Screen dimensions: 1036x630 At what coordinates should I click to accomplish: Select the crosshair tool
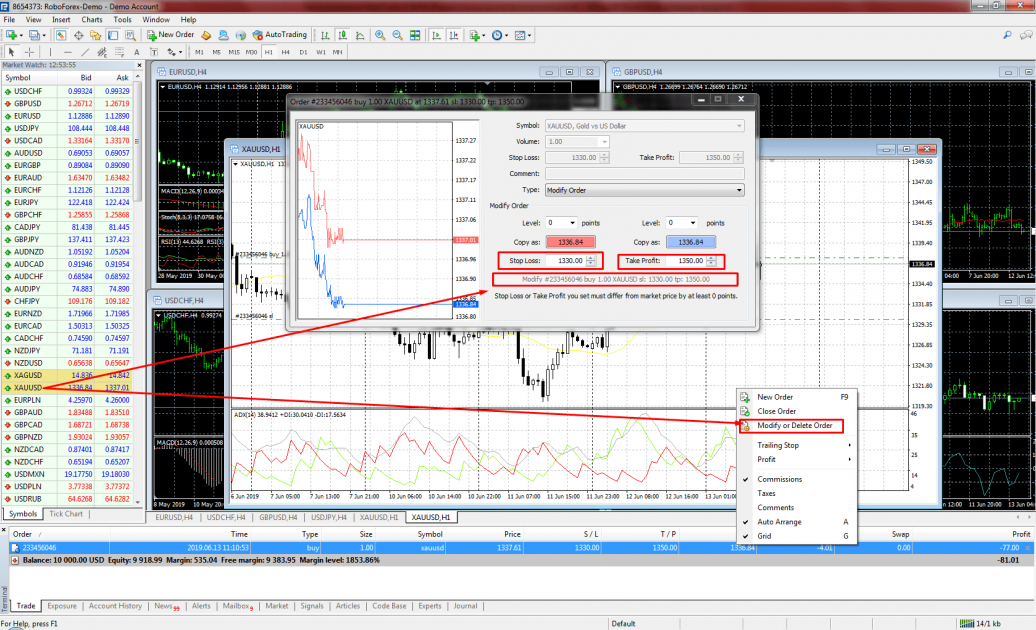coord(29,52)
